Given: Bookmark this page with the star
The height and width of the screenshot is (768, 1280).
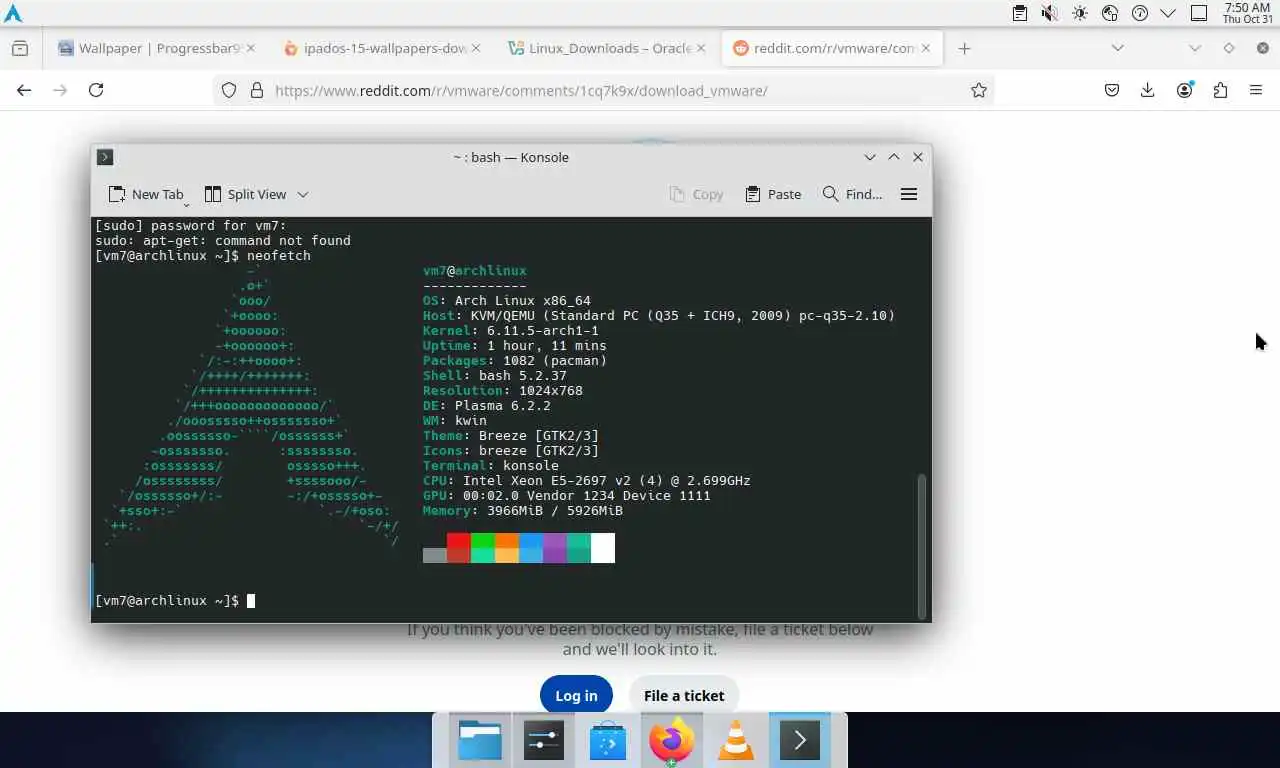Looking at the screenshot, I should tap(979, 90).
